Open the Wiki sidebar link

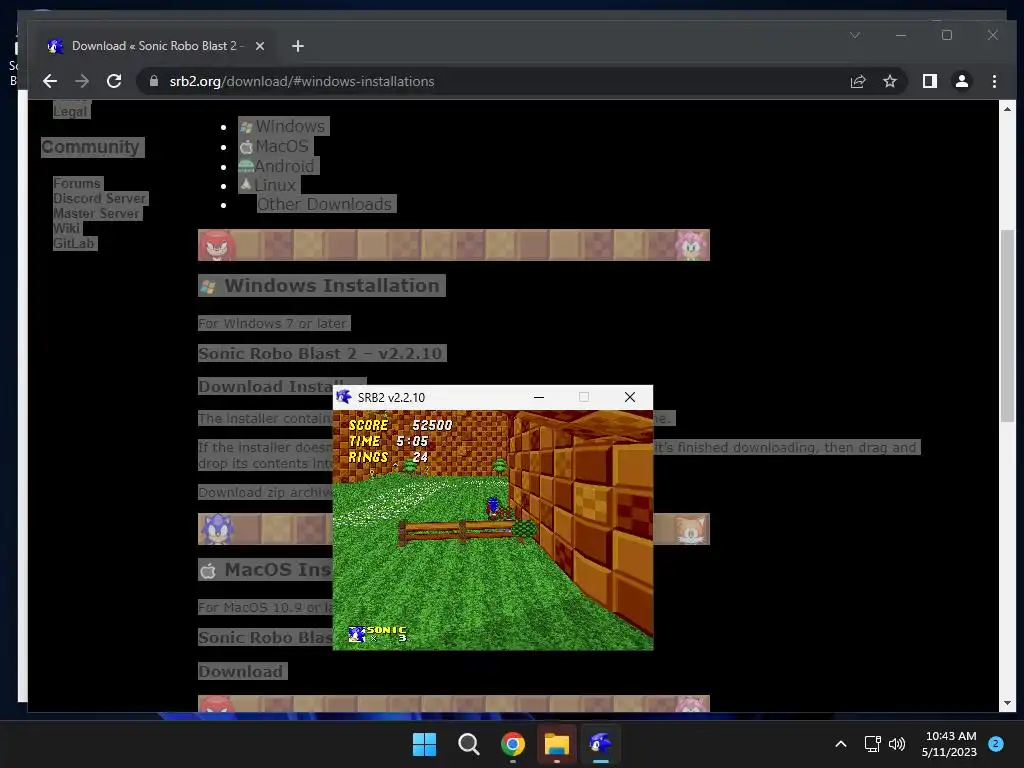[x=67, y=229]
